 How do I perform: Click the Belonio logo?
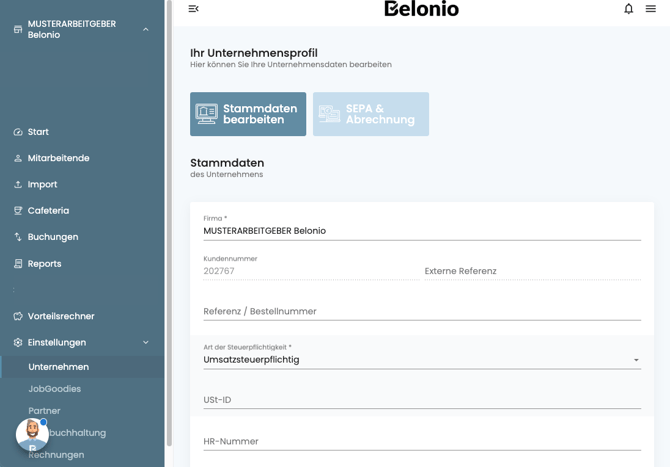421,9
